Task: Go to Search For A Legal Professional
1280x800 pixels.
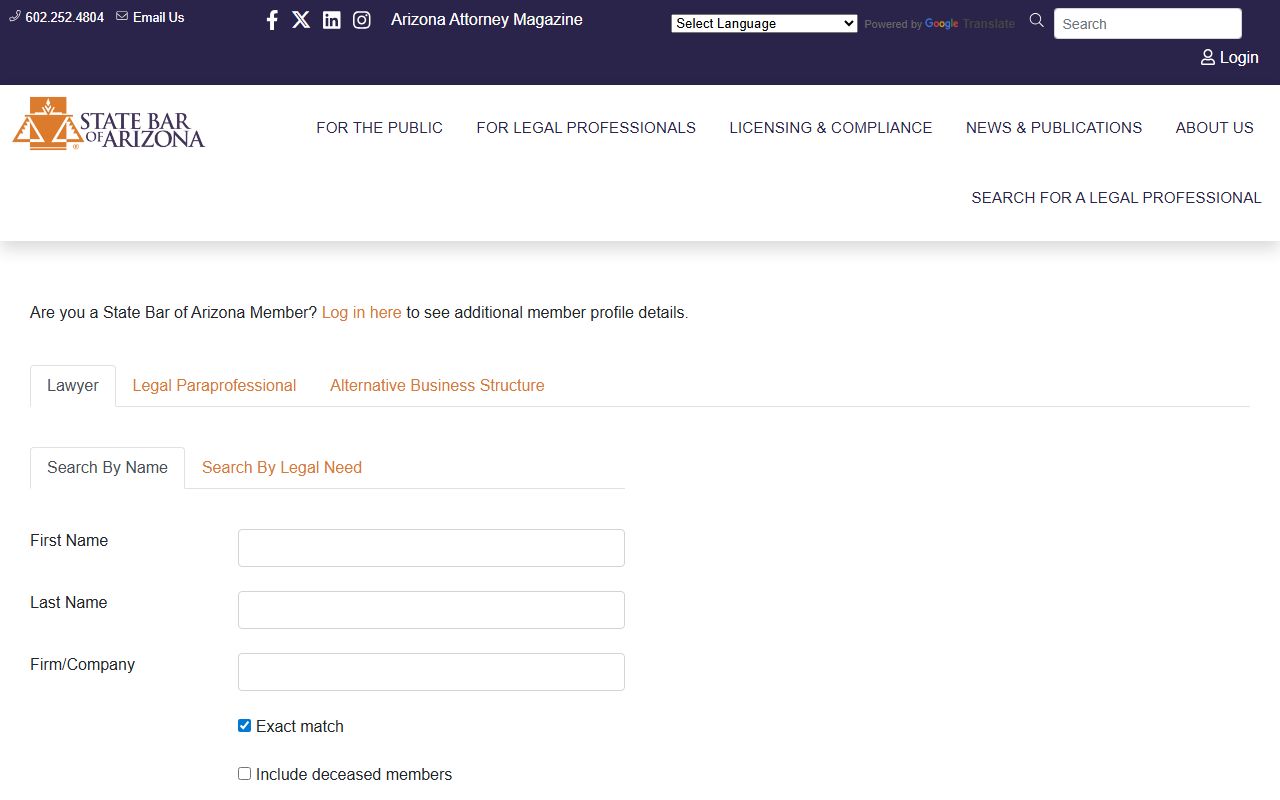Action: [1116, 198]
